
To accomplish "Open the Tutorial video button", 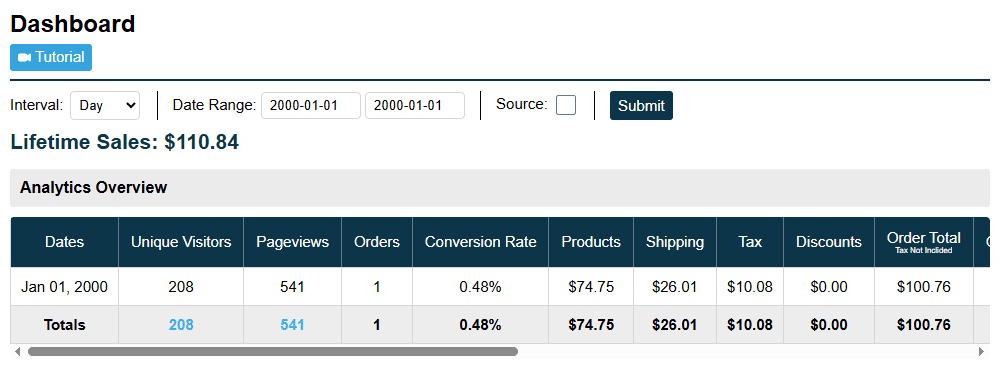I will tap(51, 57).
